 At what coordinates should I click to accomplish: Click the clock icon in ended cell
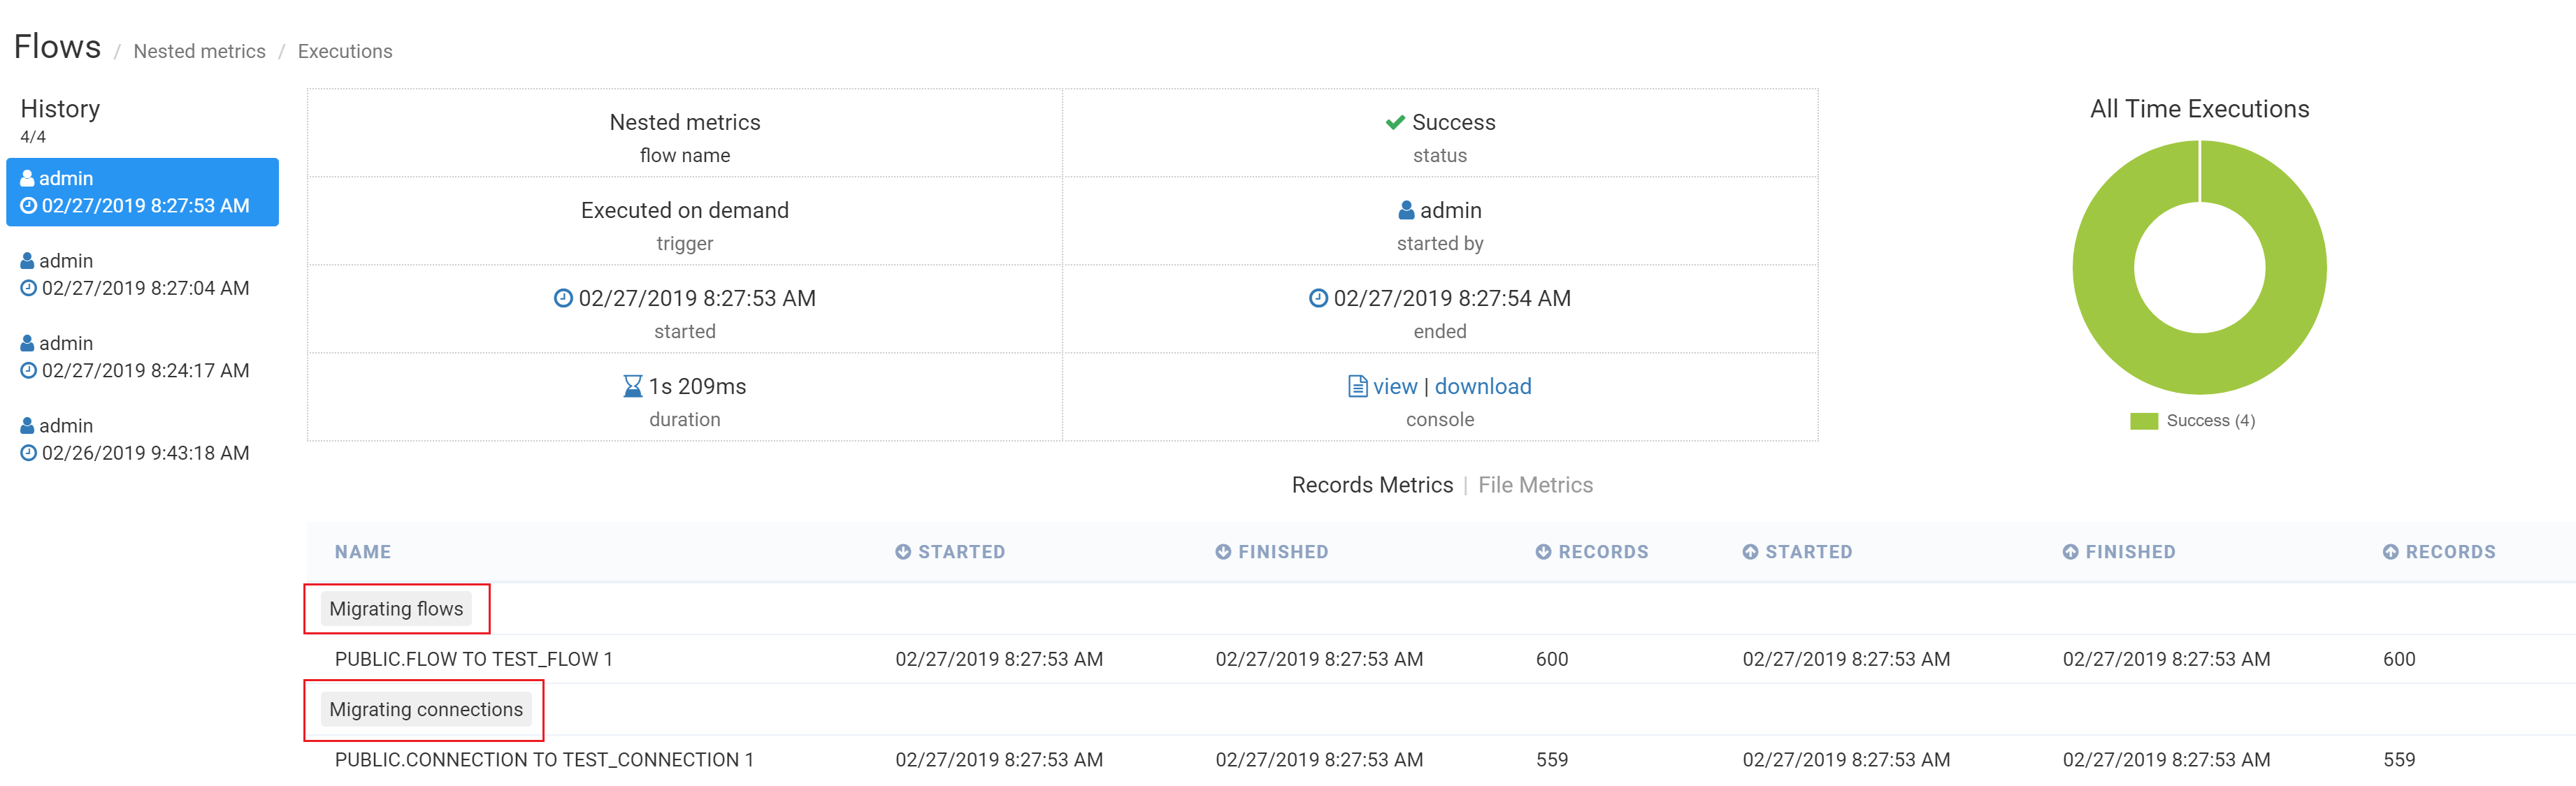coord(1318,298)
